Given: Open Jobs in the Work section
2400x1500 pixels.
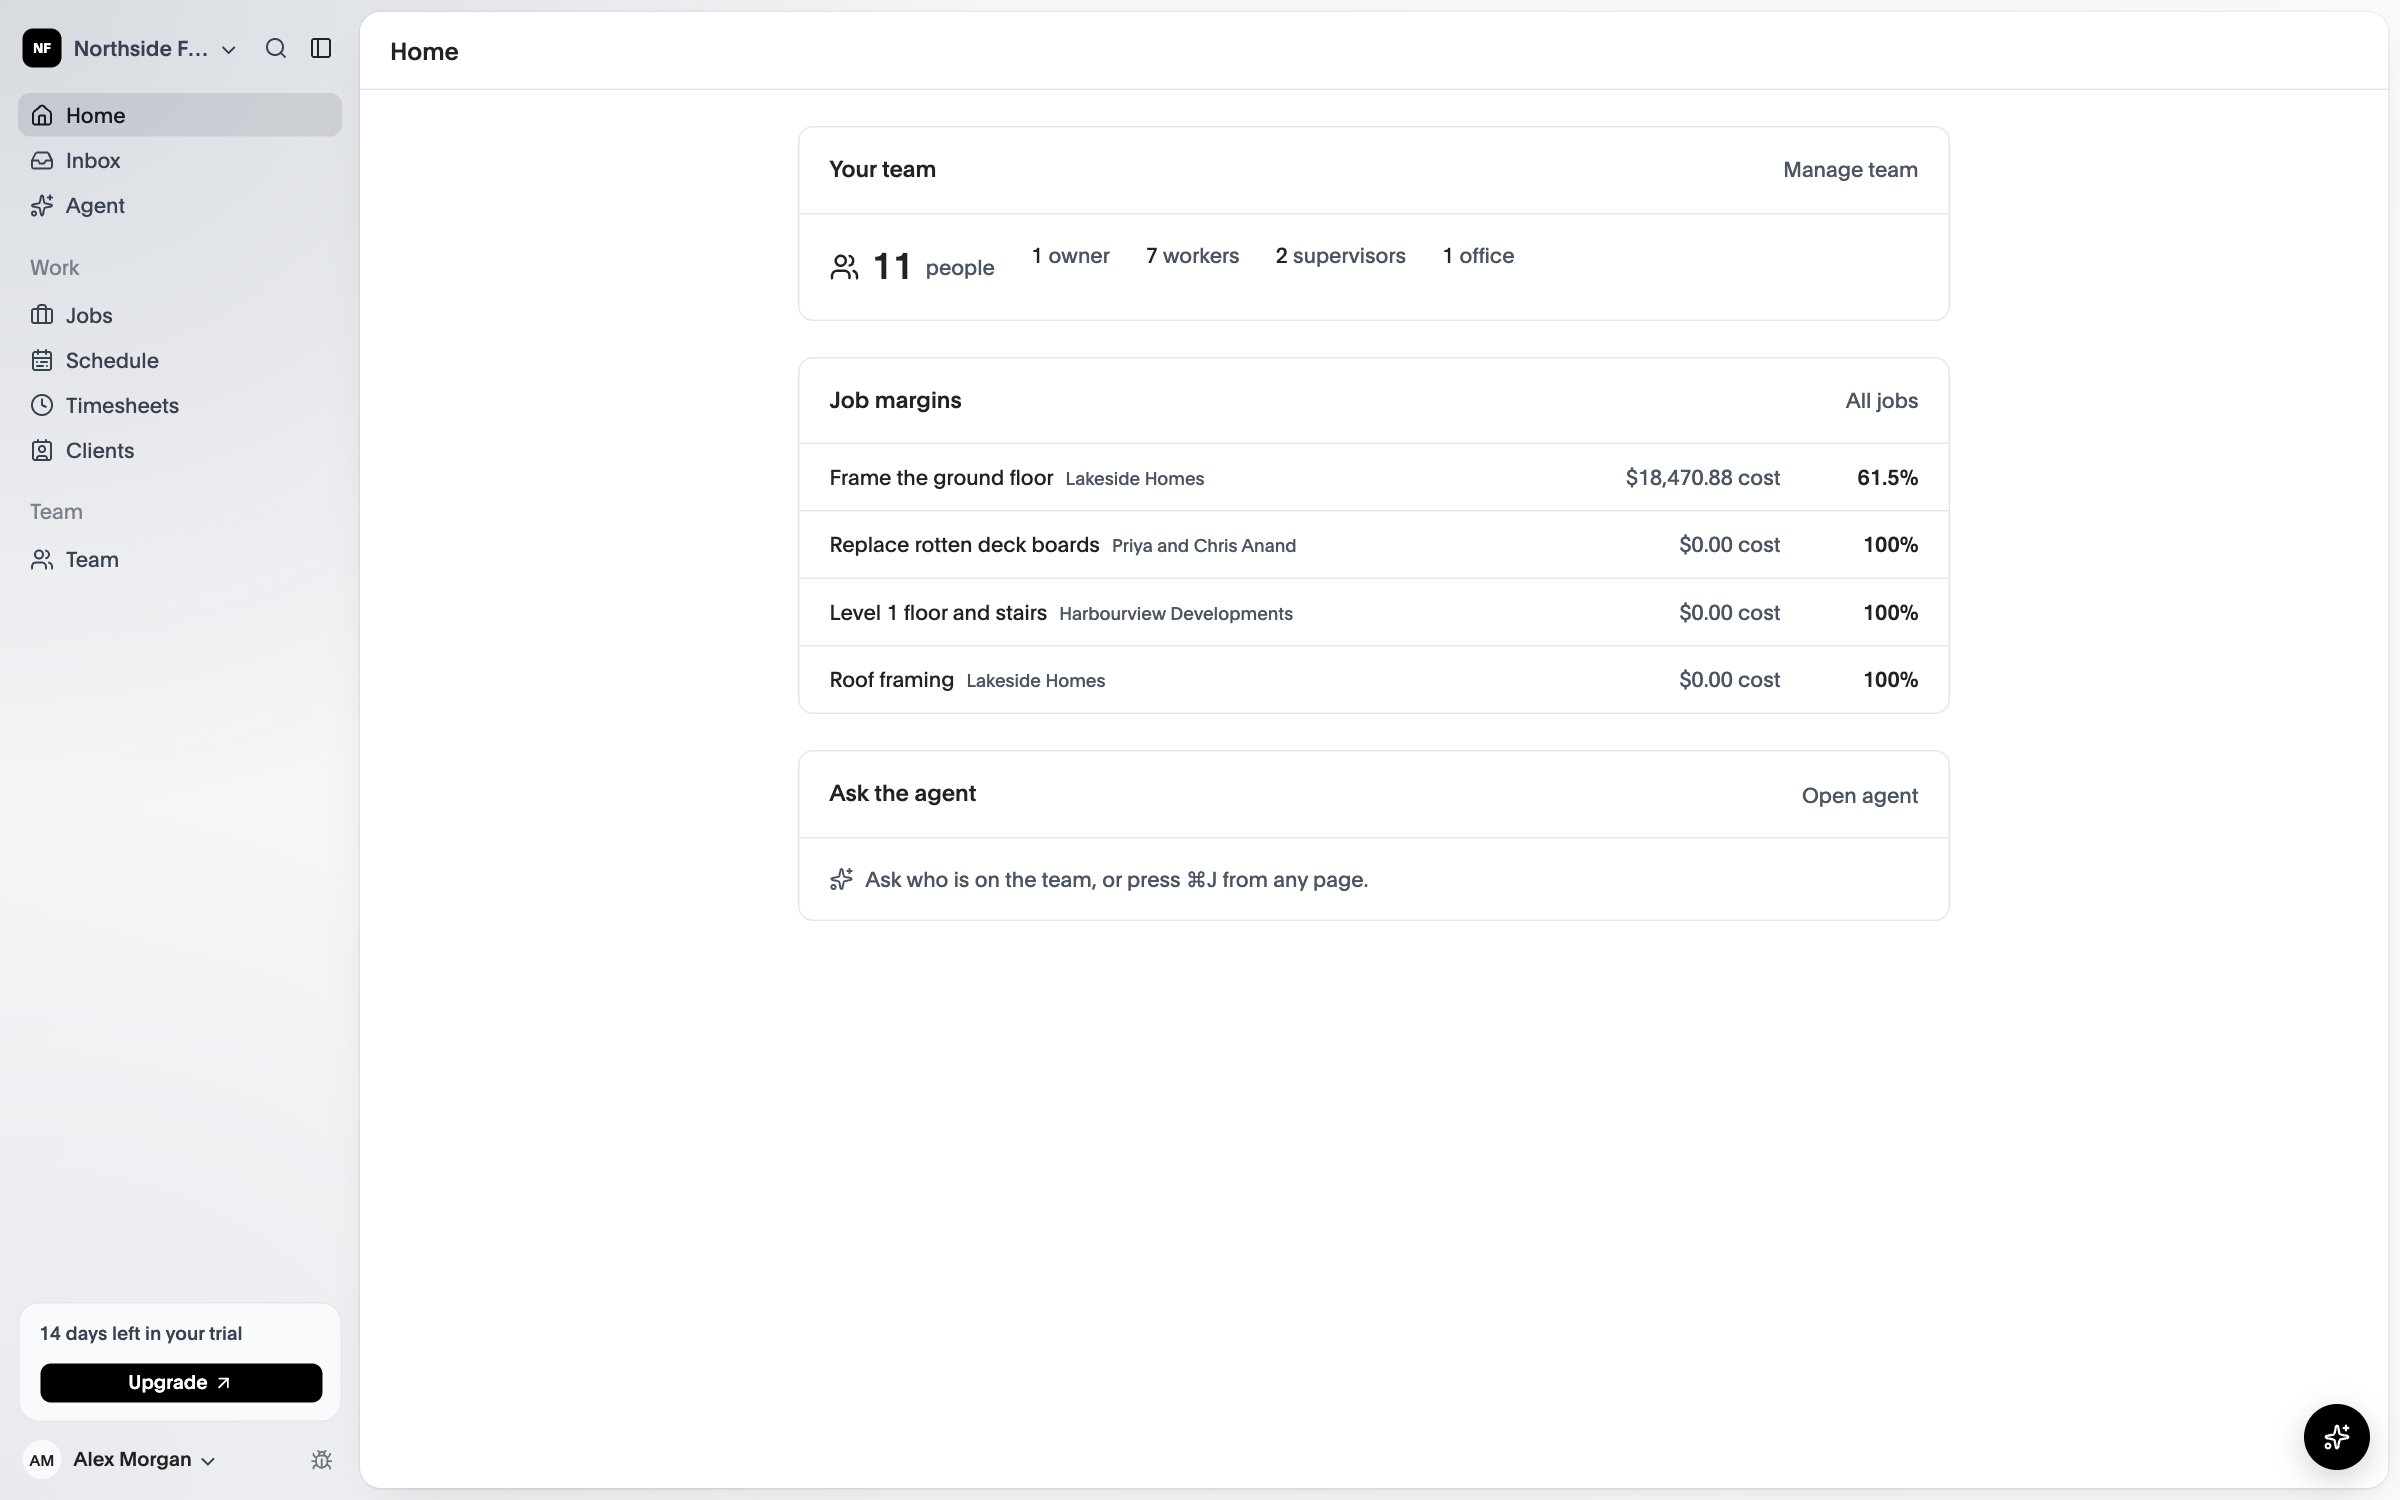Looking at the screenshot, I should [x=180, y=315].
